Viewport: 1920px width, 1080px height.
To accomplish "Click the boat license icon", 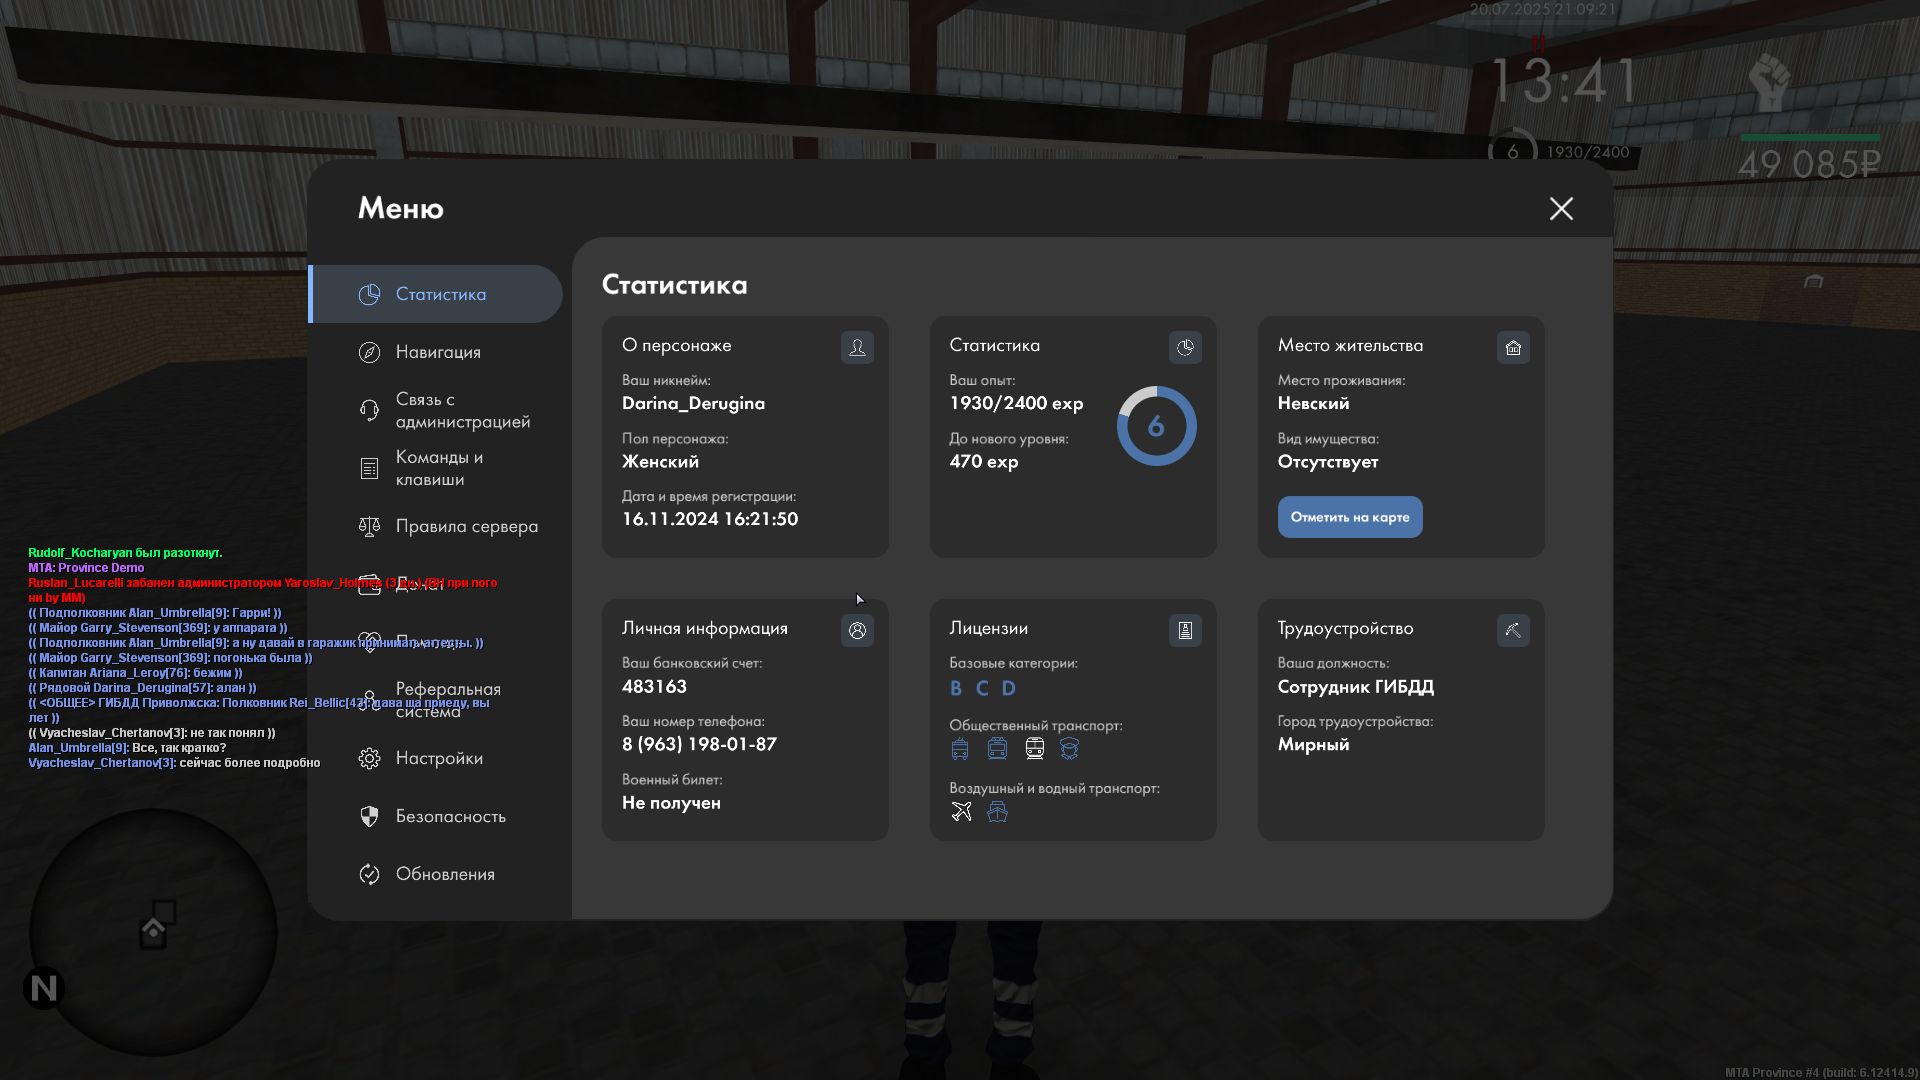I will point(997,811).
